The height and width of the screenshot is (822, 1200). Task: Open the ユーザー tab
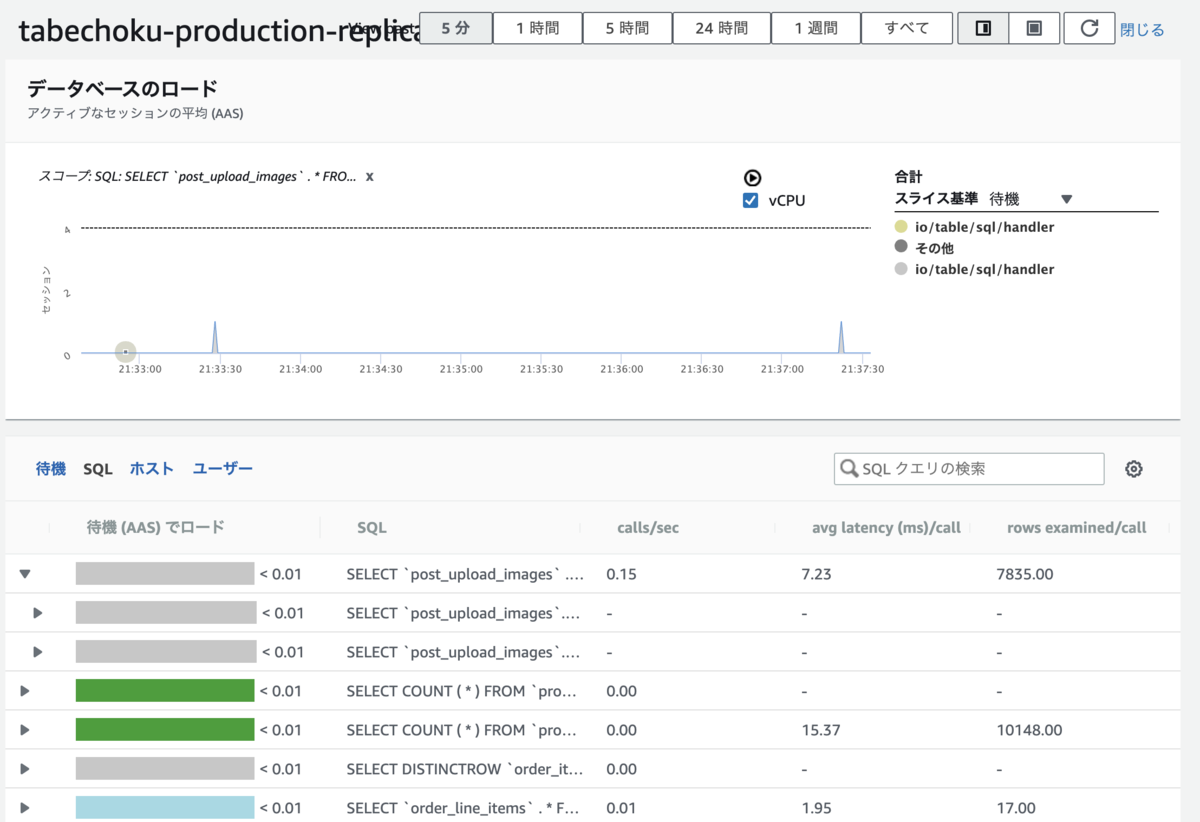click(x=223, y=468)
